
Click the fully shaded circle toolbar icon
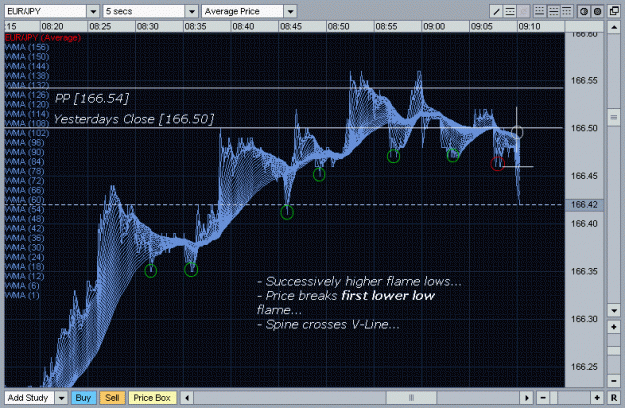point(597,11)
